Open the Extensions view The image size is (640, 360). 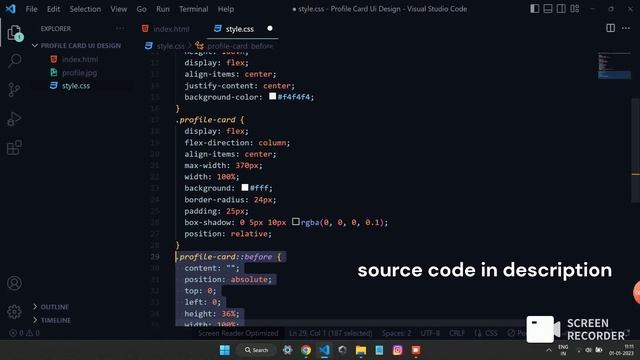click(14, 148)
